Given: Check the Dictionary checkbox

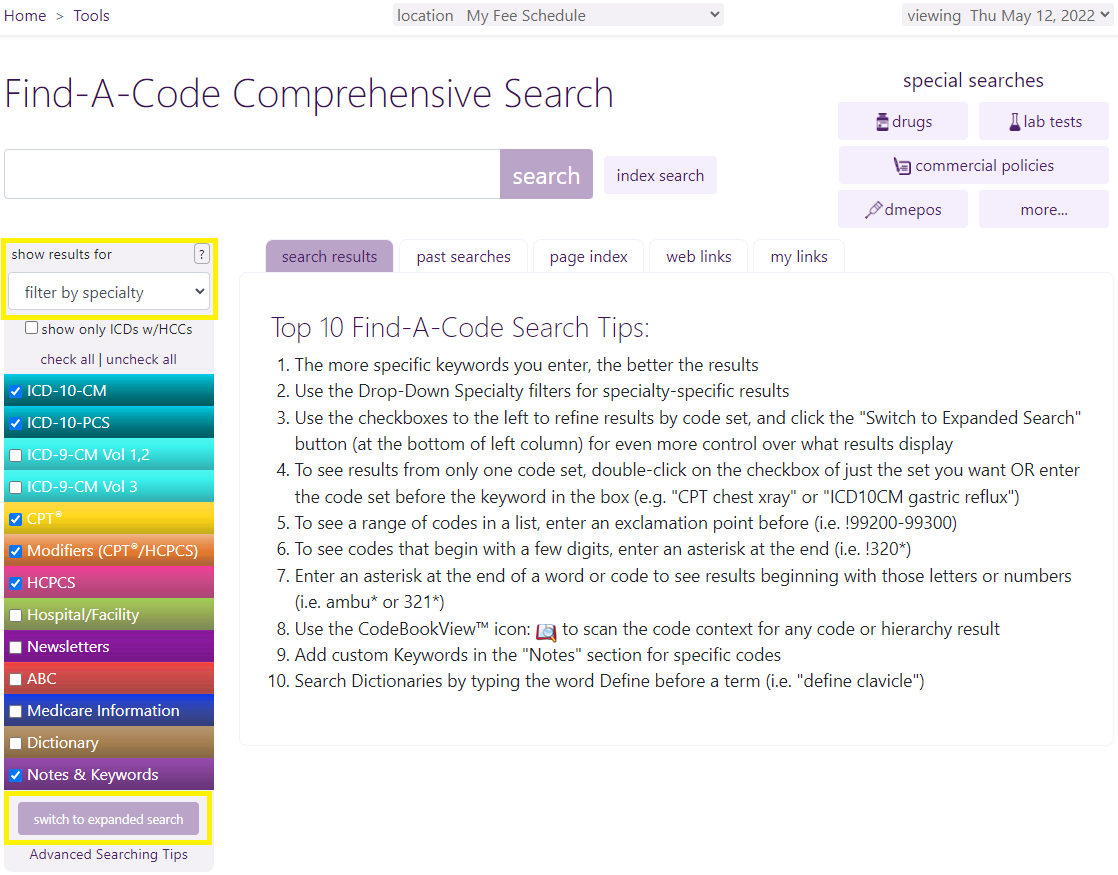Looking at the screenshot, I should point(16,743).
